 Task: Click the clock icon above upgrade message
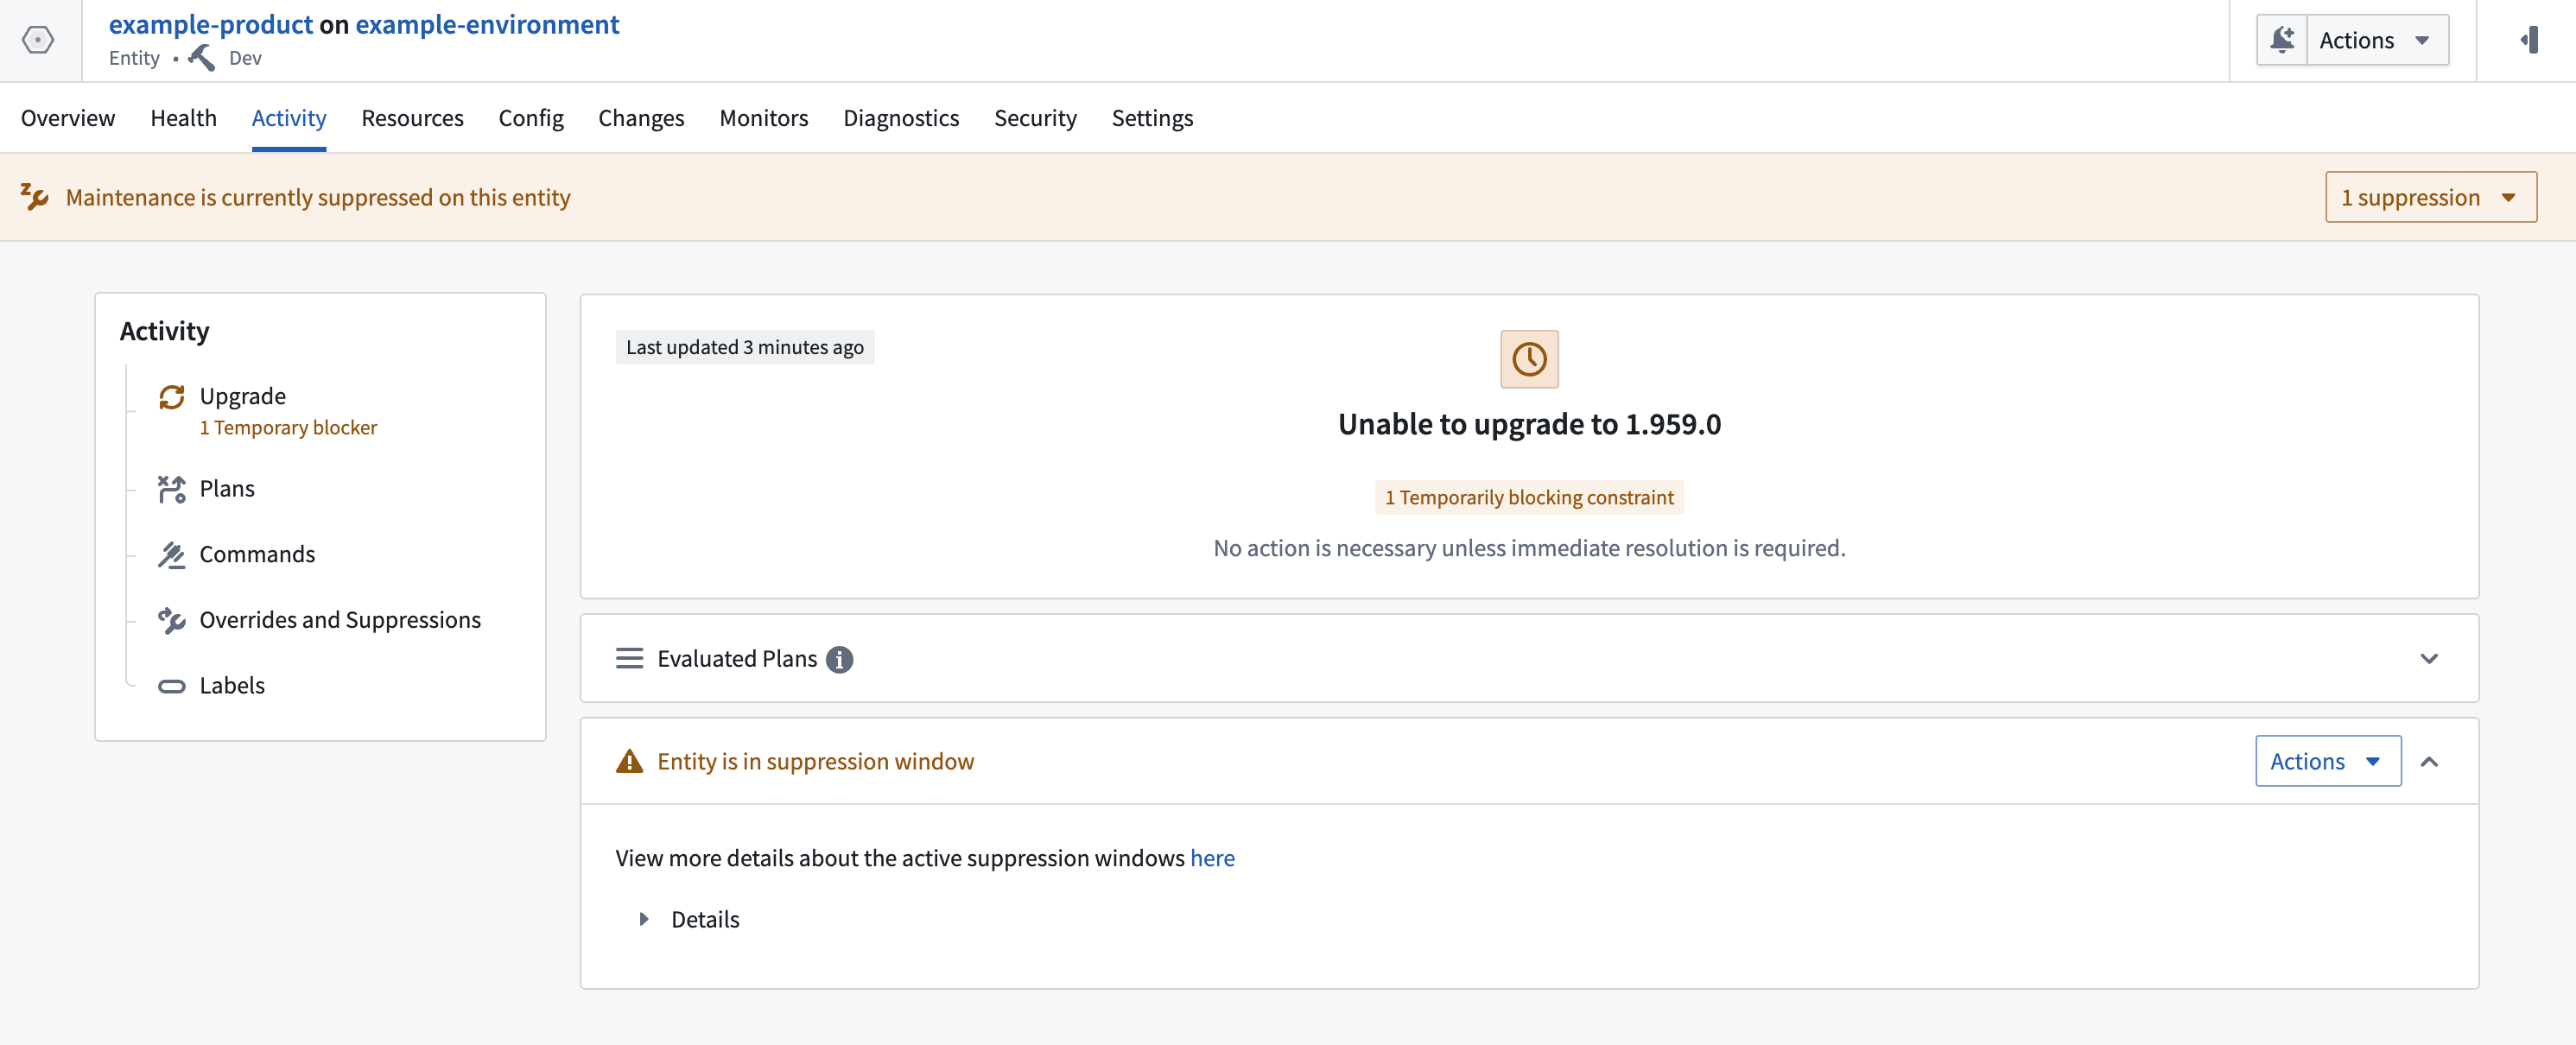(1528, 359)
